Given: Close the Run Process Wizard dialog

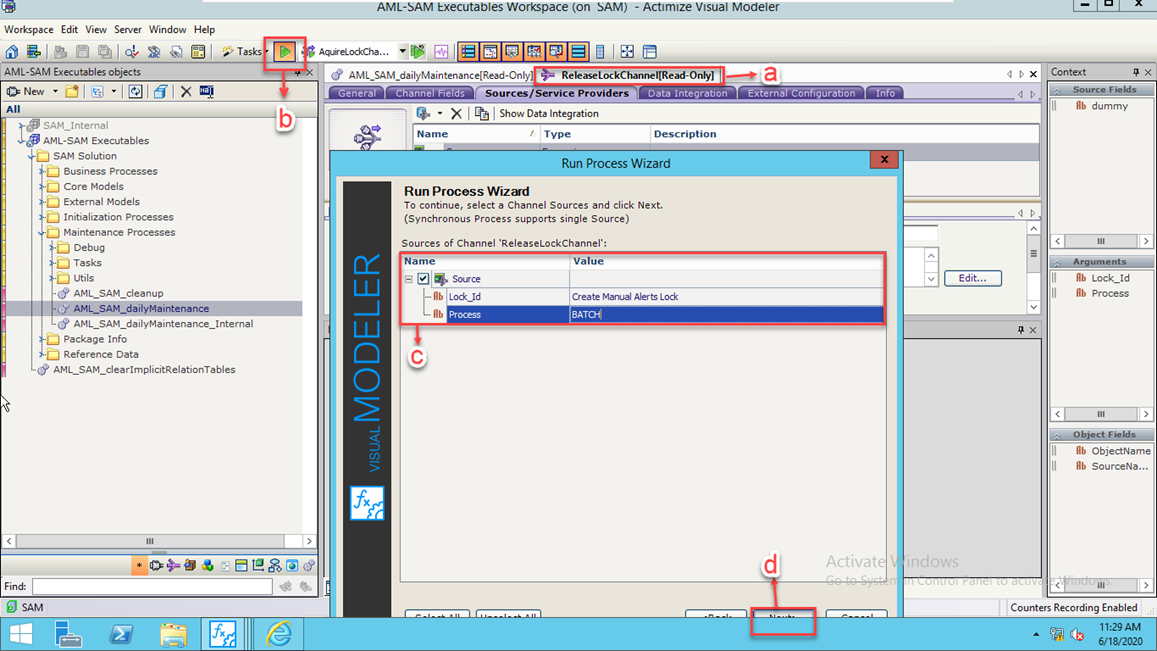Looking at the screenshot, I should 884,159.
